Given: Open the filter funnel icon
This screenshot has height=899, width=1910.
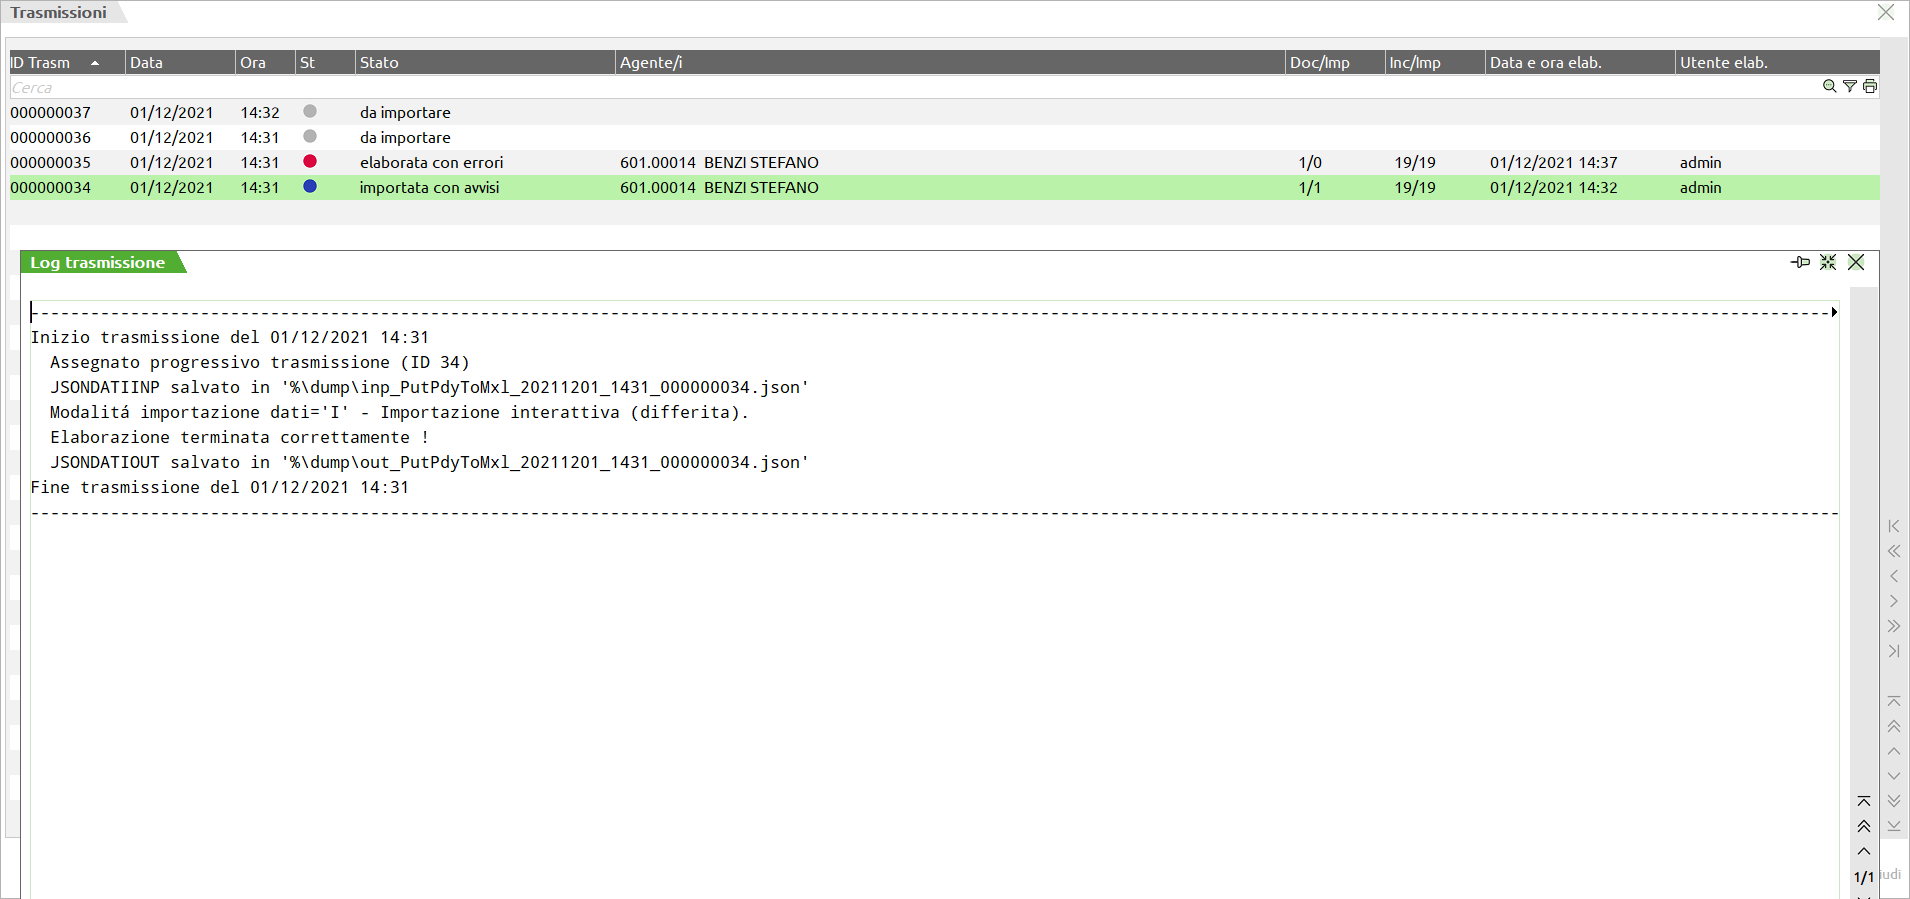Looking at the screenshot, I should [1849, 87].
